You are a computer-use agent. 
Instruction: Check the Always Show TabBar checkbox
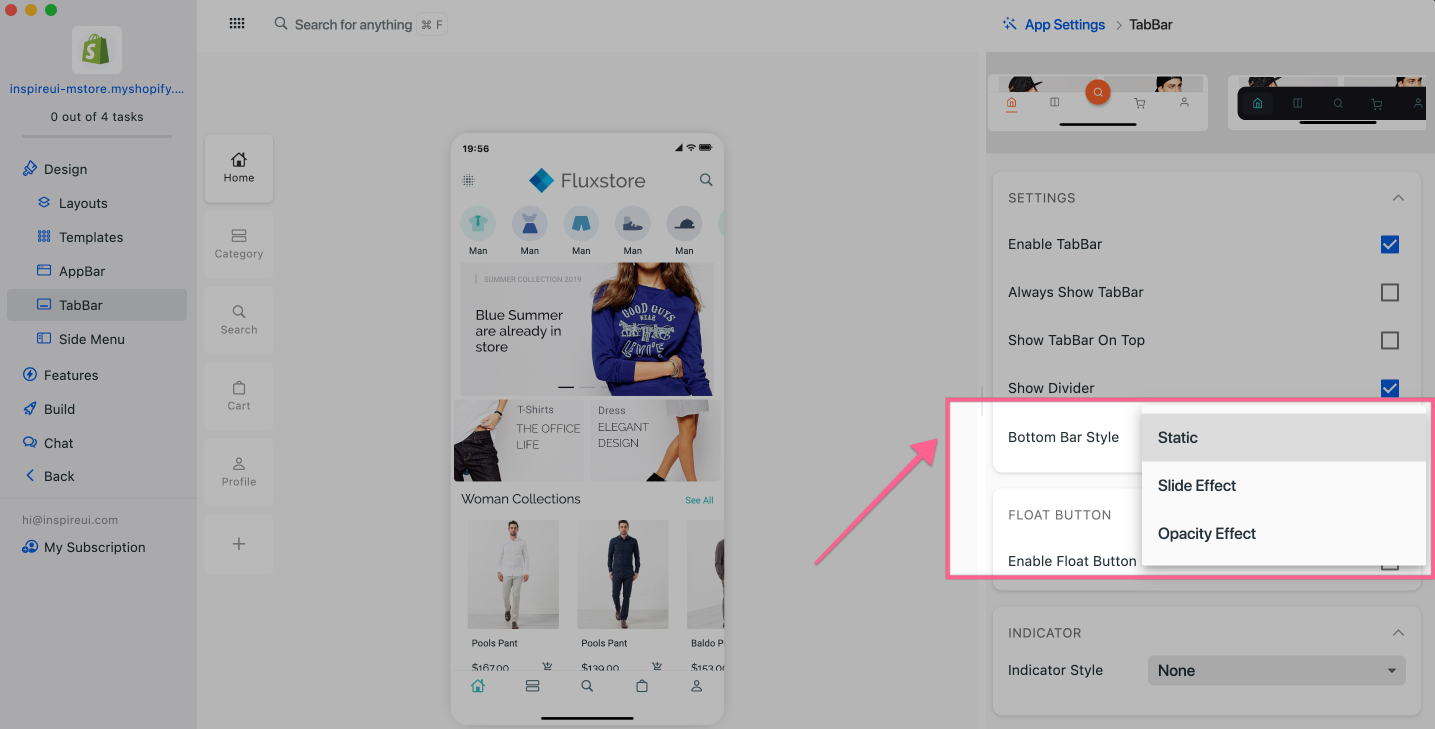[1389, 292]
